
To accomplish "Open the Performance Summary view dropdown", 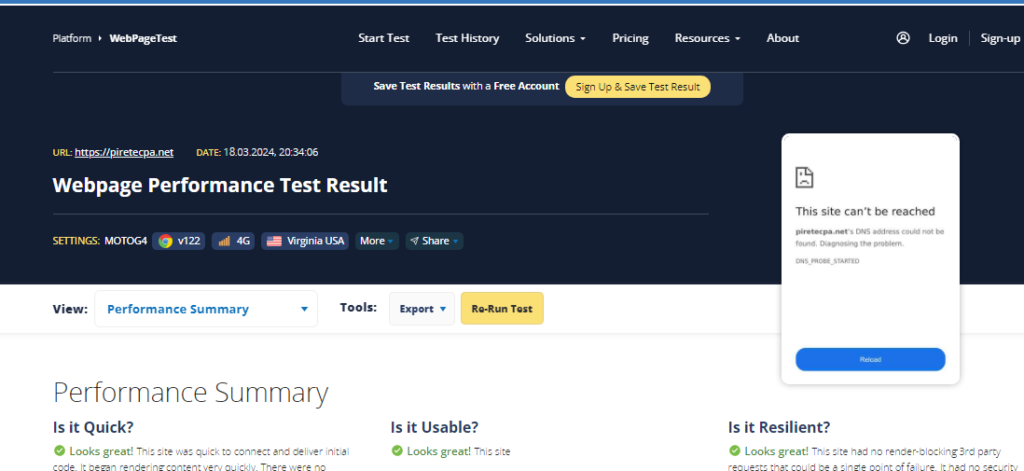I will pos(206,309).
